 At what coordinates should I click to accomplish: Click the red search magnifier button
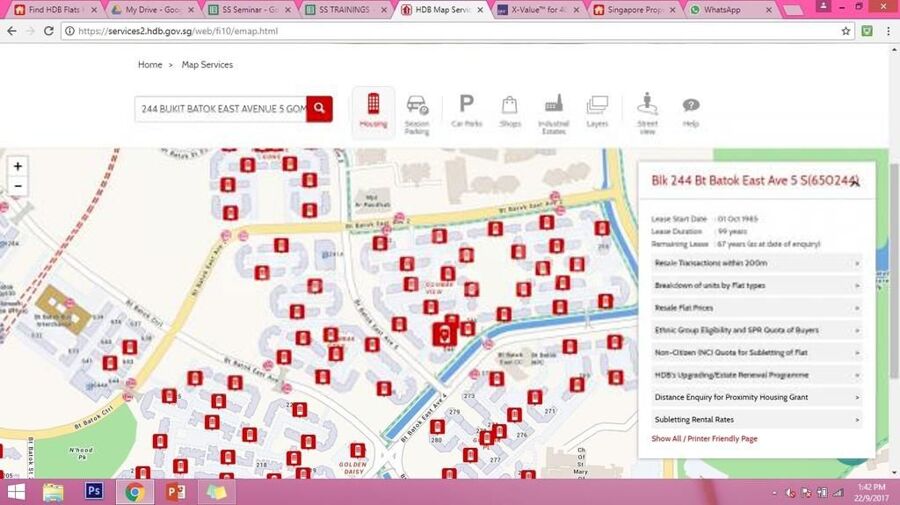pos(320,108)
